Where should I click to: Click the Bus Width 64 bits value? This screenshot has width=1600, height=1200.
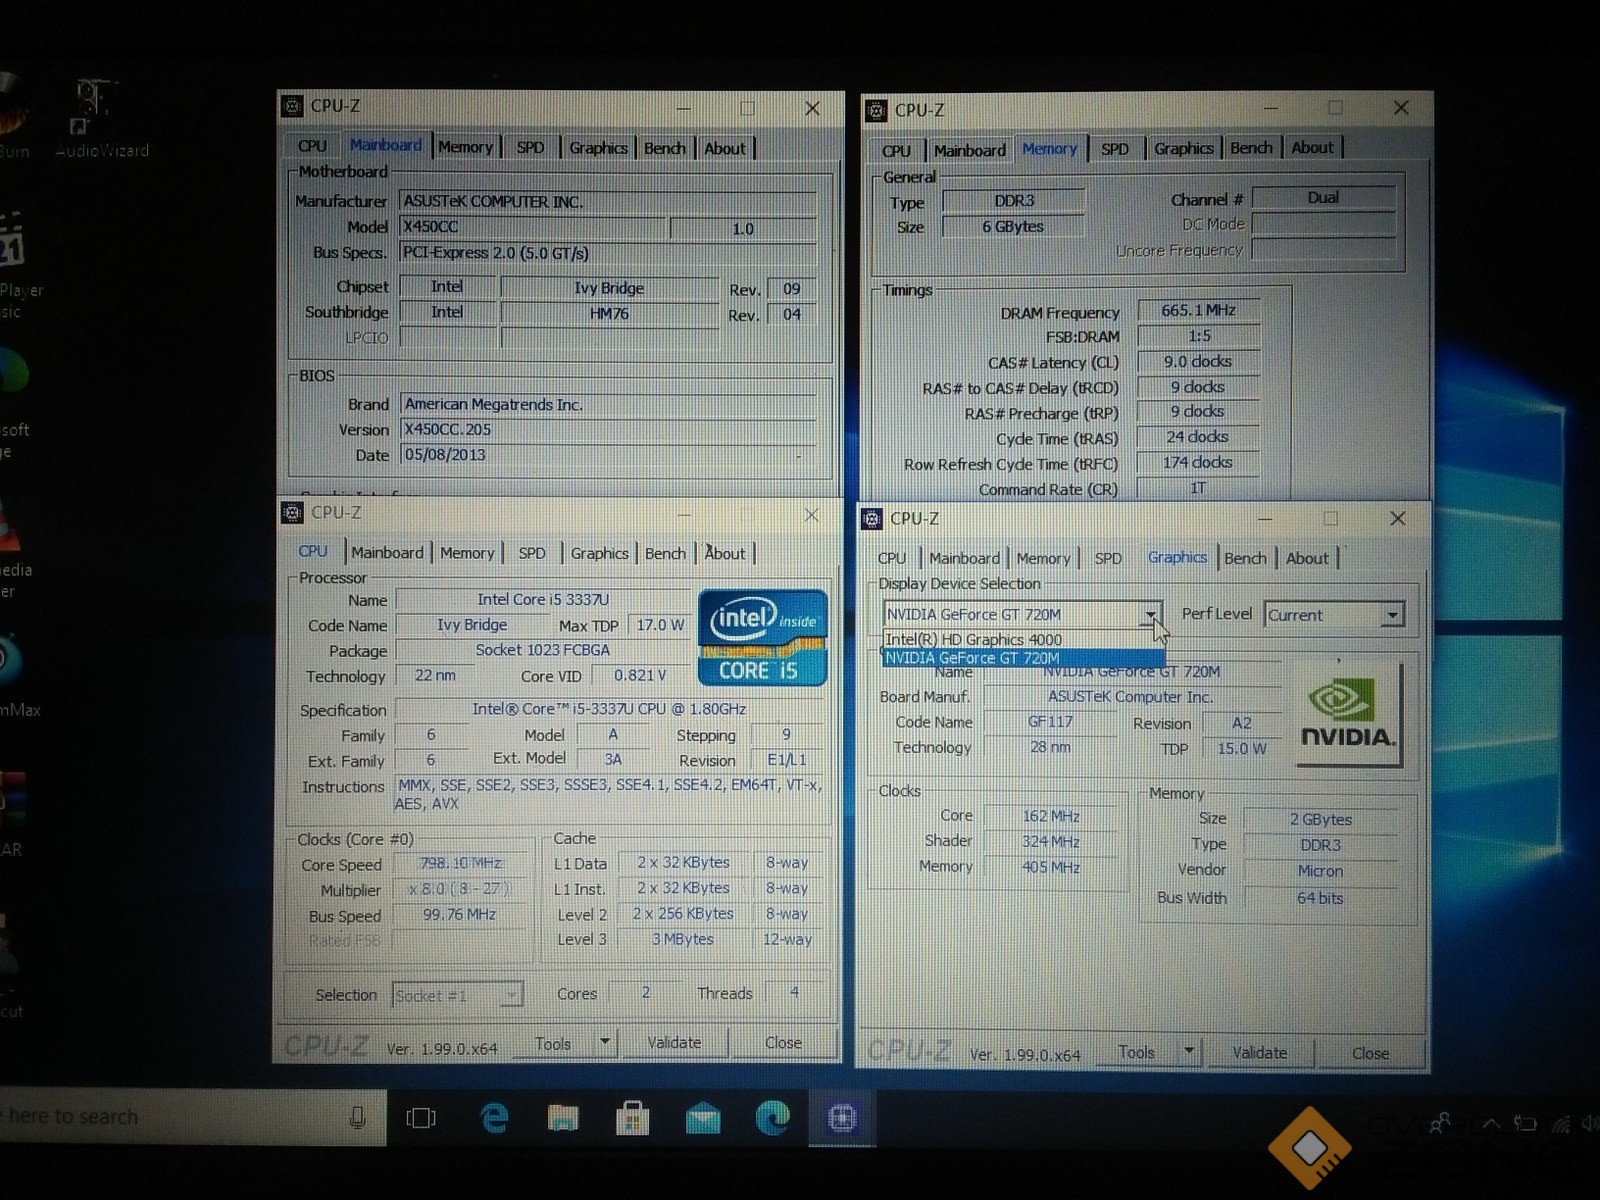(1320, 899)
